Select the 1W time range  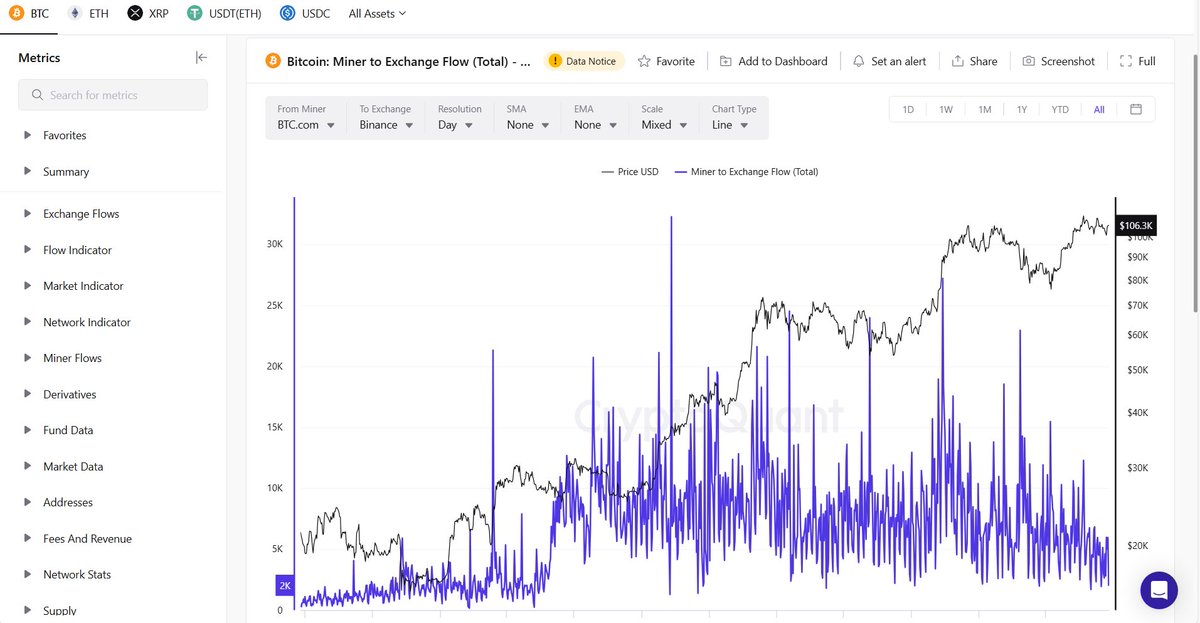[x=946, y=110]
